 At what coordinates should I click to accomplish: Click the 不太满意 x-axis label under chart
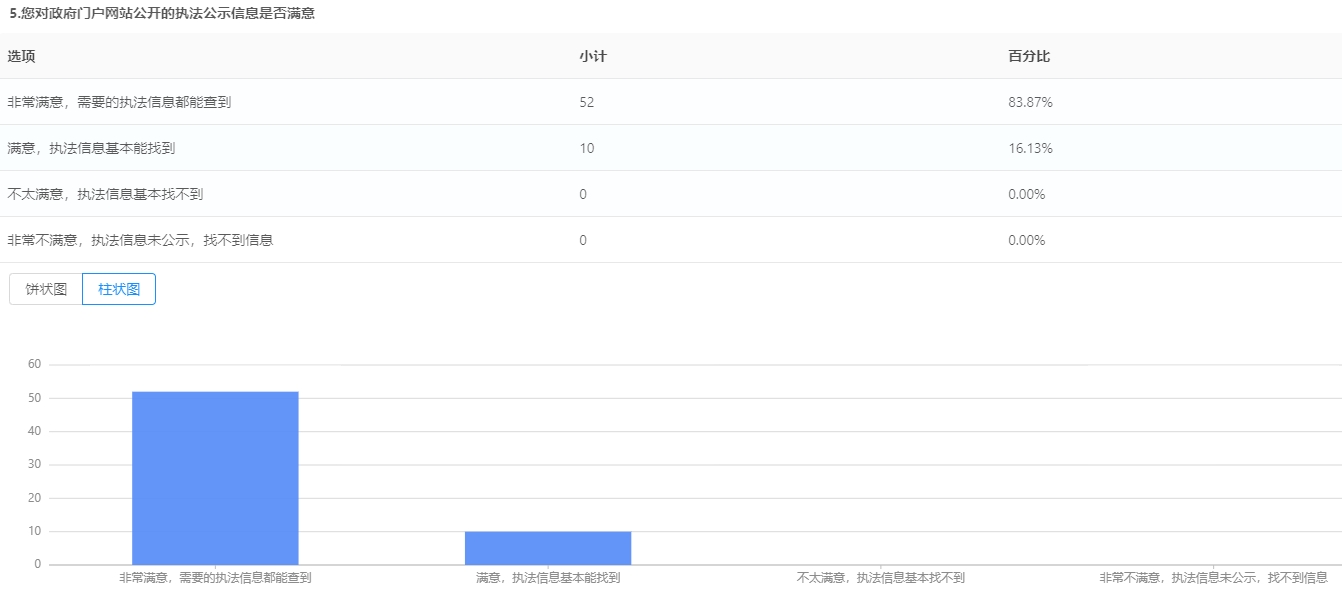point(881,577)
